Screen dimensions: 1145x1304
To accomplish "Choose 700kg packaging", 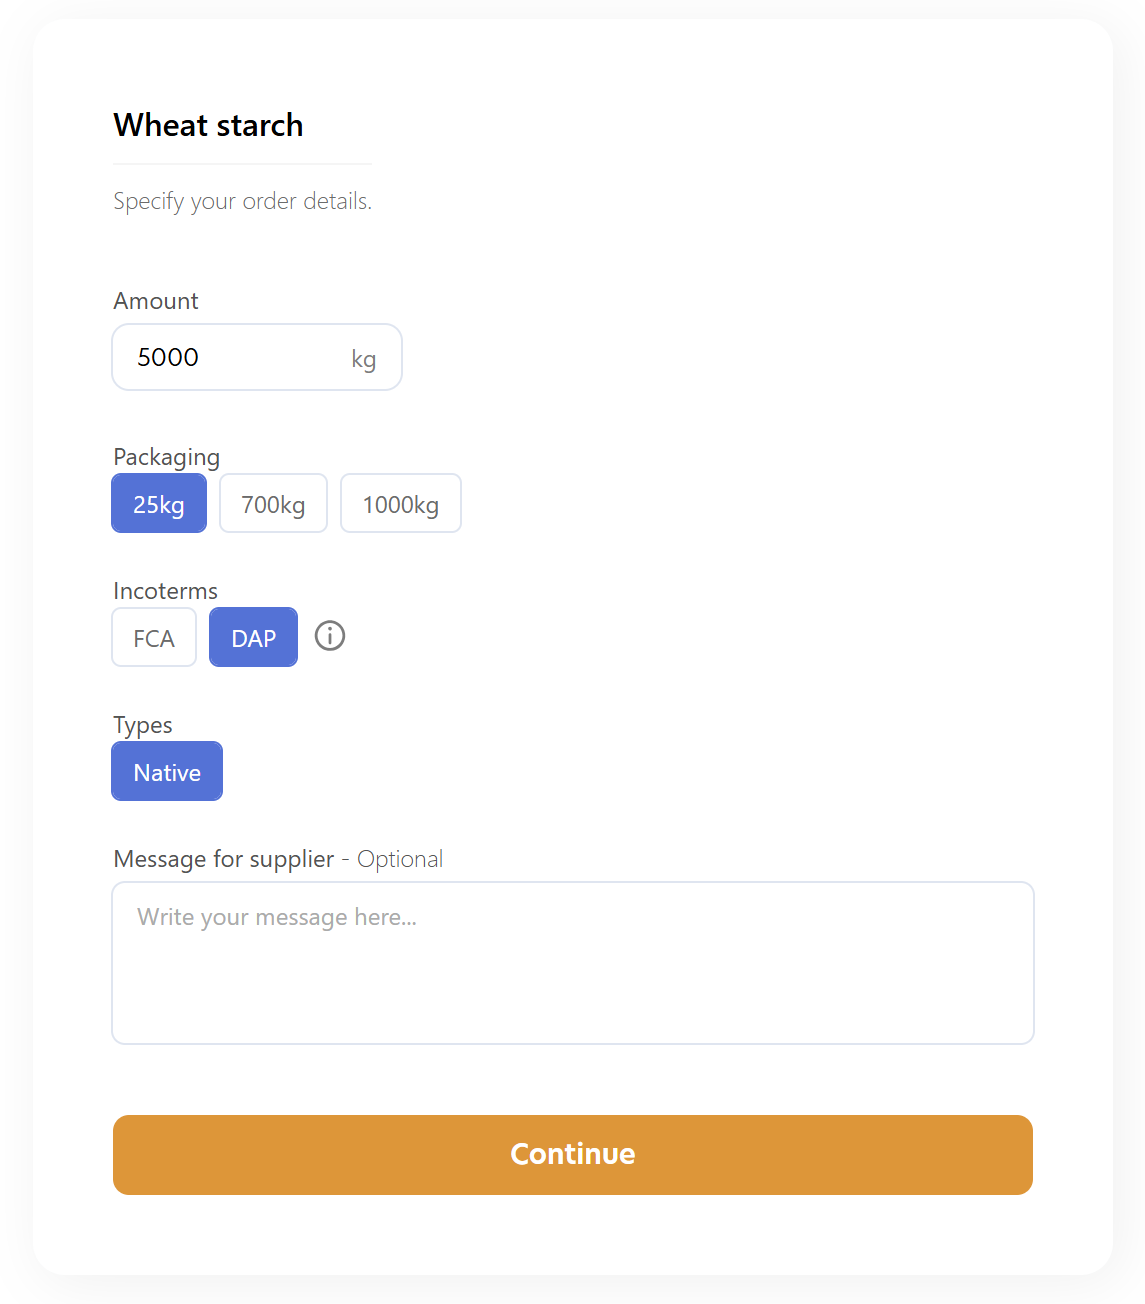I will coord(273,504).
